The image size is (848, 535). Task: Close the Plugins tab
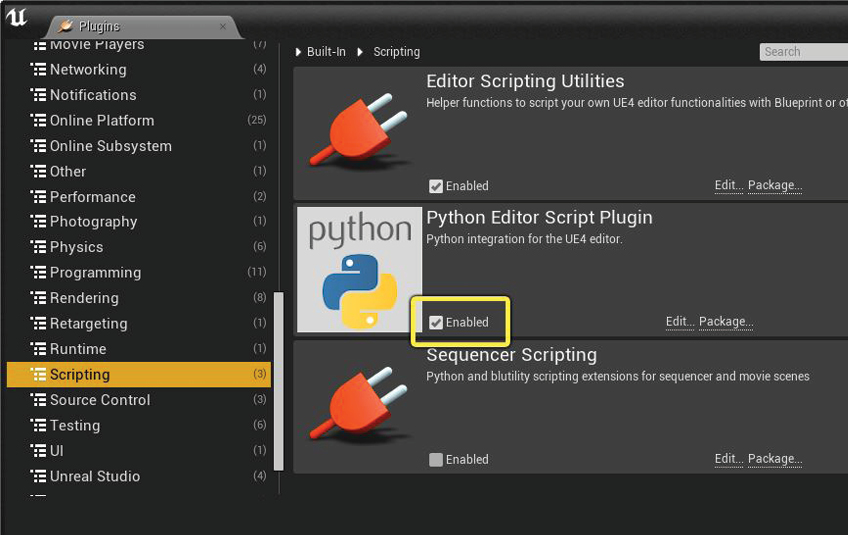click(x=223, y=26)
